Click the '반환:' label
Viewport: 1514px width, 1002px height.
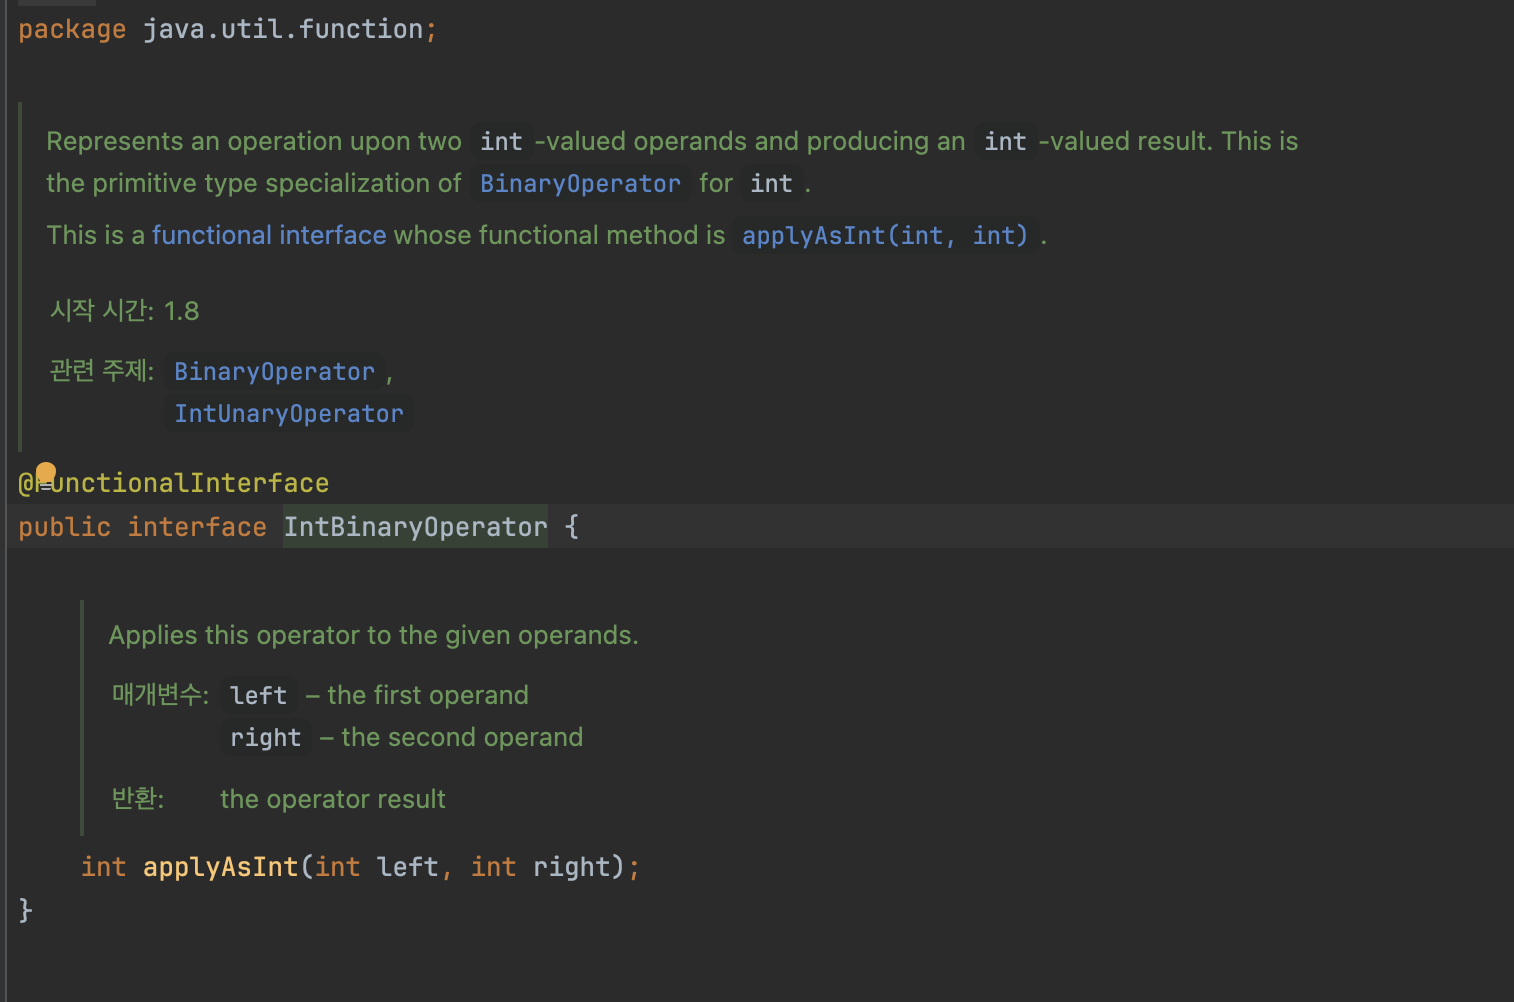pyautogui.click(x=138, y=798)
